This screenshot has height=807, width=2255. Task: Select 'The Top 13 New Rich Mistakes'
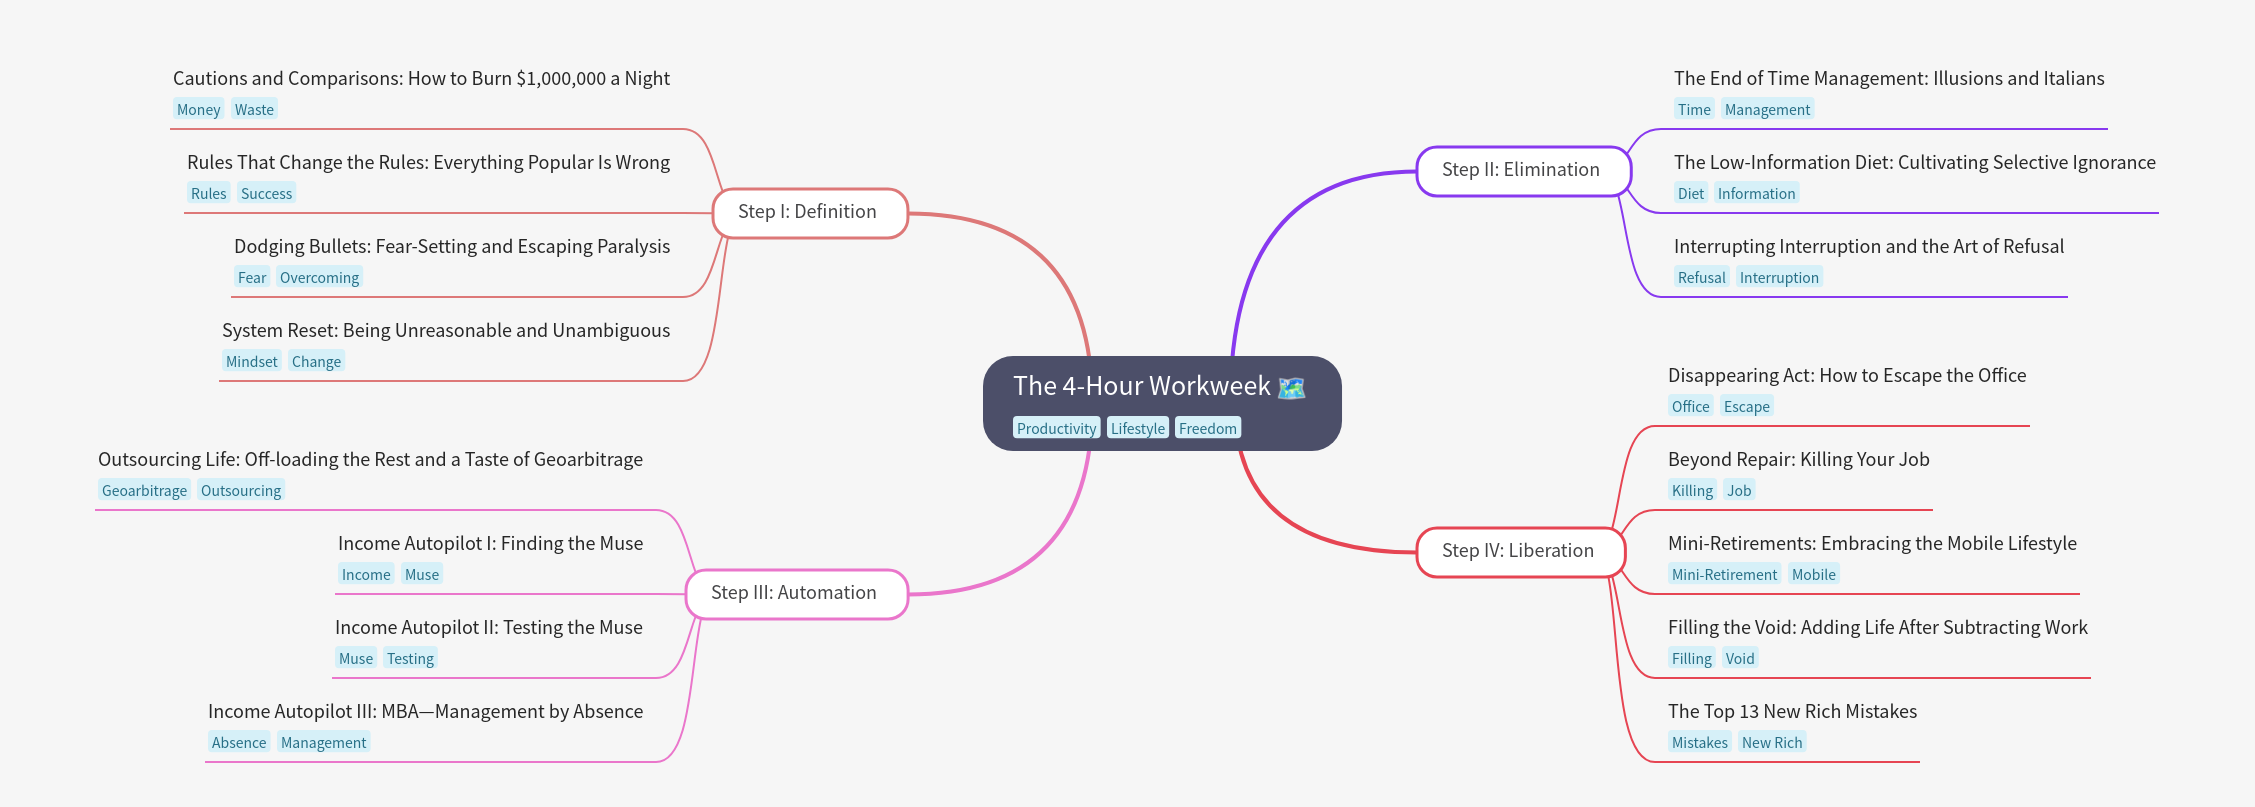[x=1792, y=711]
